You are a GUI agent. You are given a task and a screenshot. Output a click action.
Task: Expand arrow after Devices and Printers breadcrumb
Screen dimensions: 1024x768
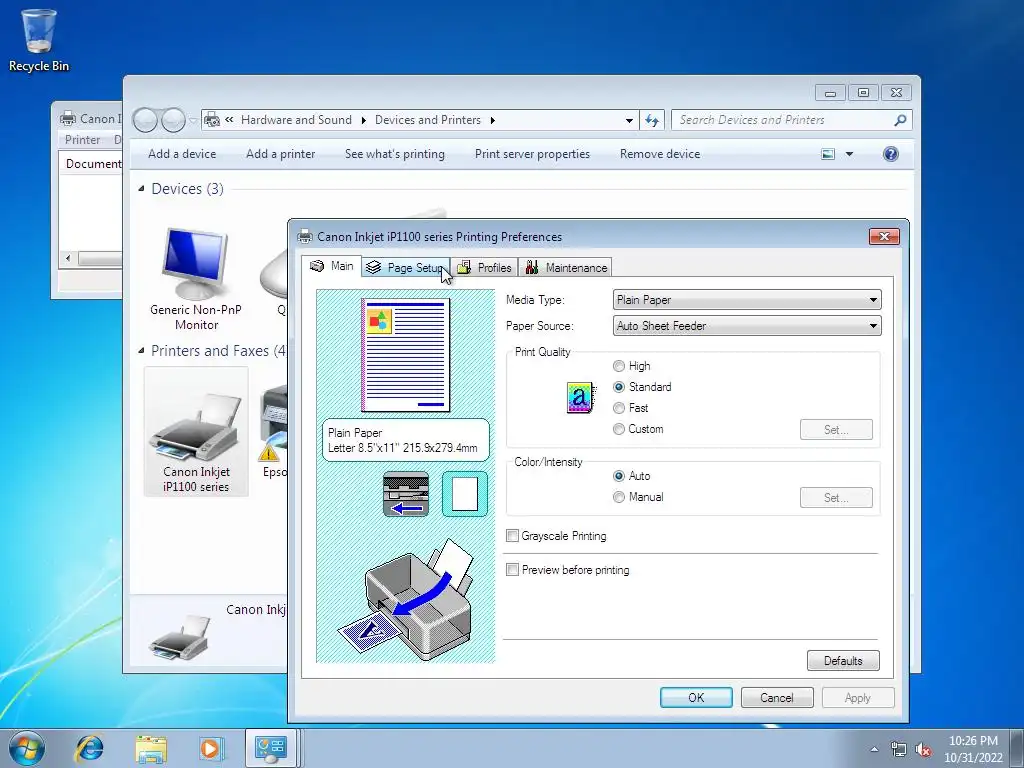(x=492, y=120)
